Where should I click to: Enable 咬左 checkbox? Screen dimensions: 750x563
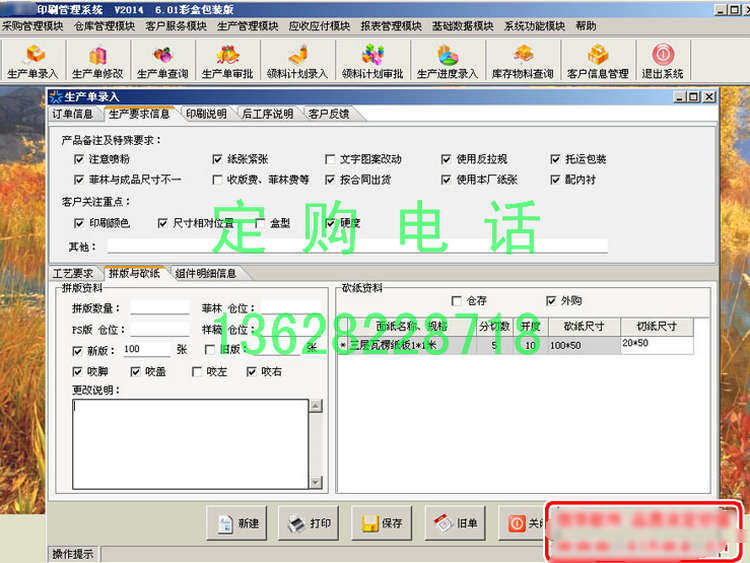point(197,372)
